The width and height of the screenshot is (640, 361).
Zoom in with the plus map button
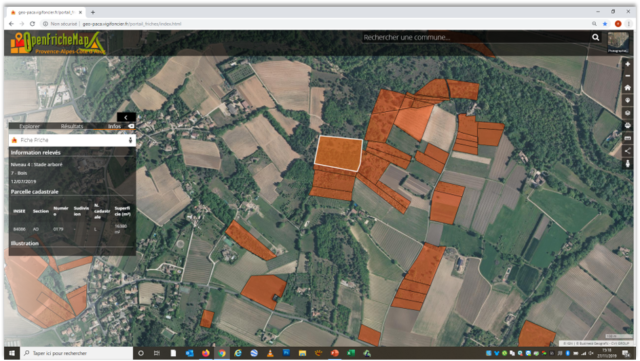point(628,64)
